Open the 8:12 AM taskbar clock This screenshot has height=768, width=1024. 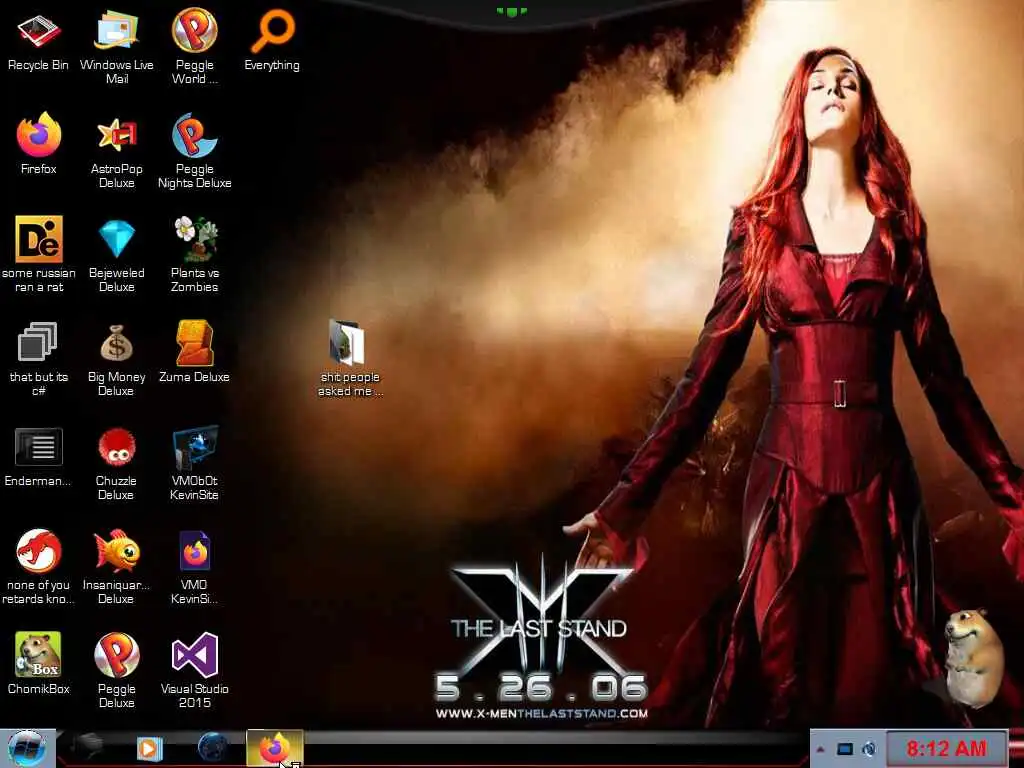coord(946,748)
